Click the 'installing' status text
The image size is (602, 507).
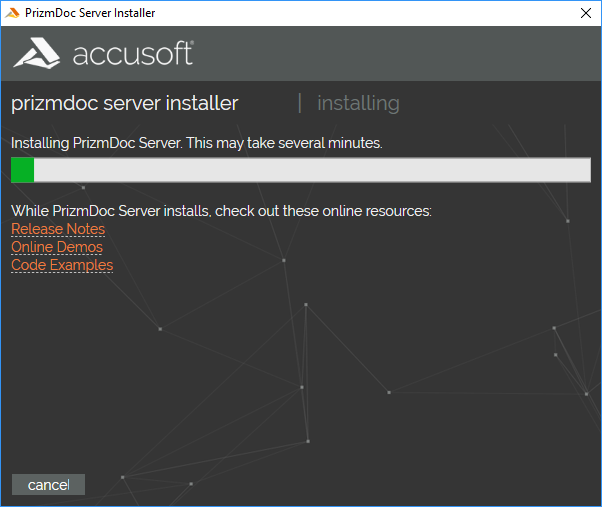(x=358, y=104)
